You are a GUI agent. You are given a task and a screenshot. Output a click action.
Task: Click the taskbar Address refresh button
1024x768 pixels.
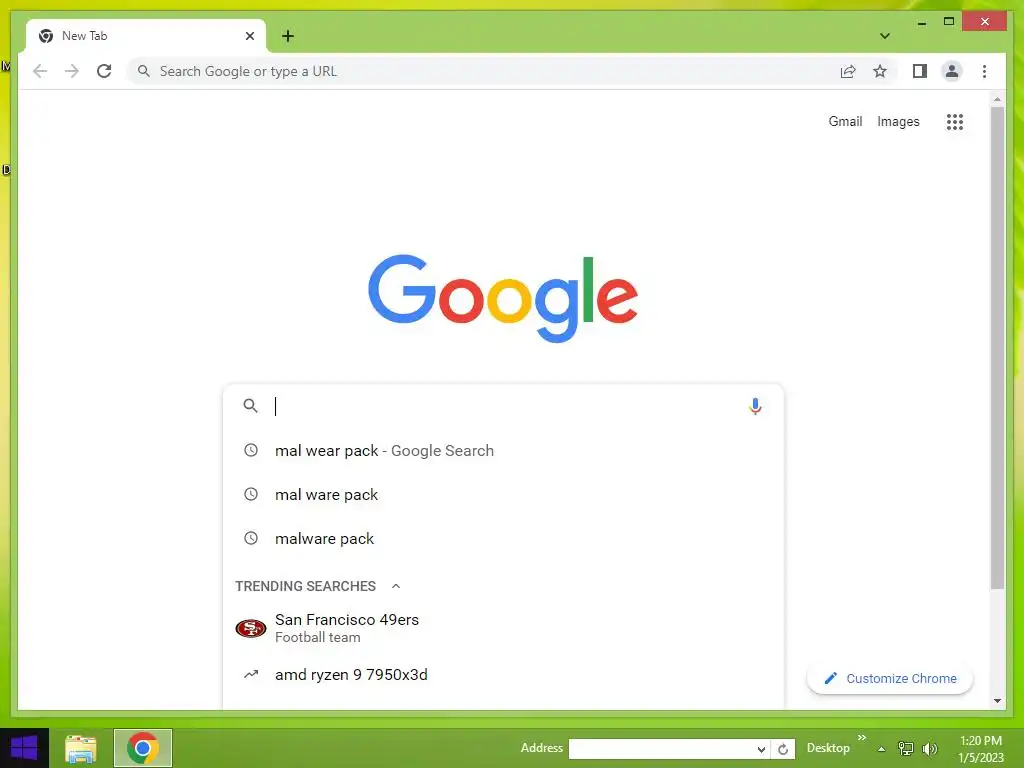tap(783, 749)
